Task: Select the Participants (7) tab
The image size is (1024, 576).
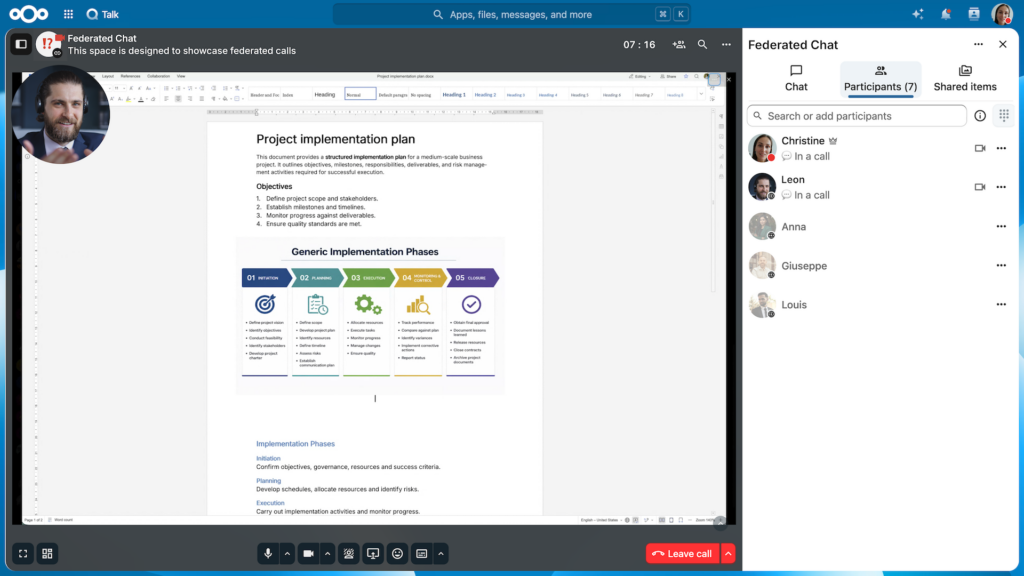Action: tap(880, 78)
